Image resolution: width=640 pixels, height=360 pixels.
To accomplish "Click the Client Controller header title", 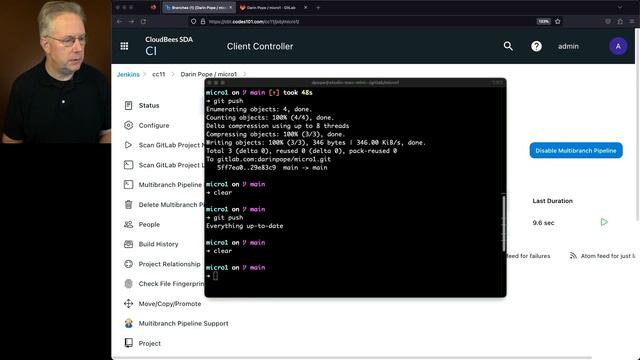I will pos(260,46).
